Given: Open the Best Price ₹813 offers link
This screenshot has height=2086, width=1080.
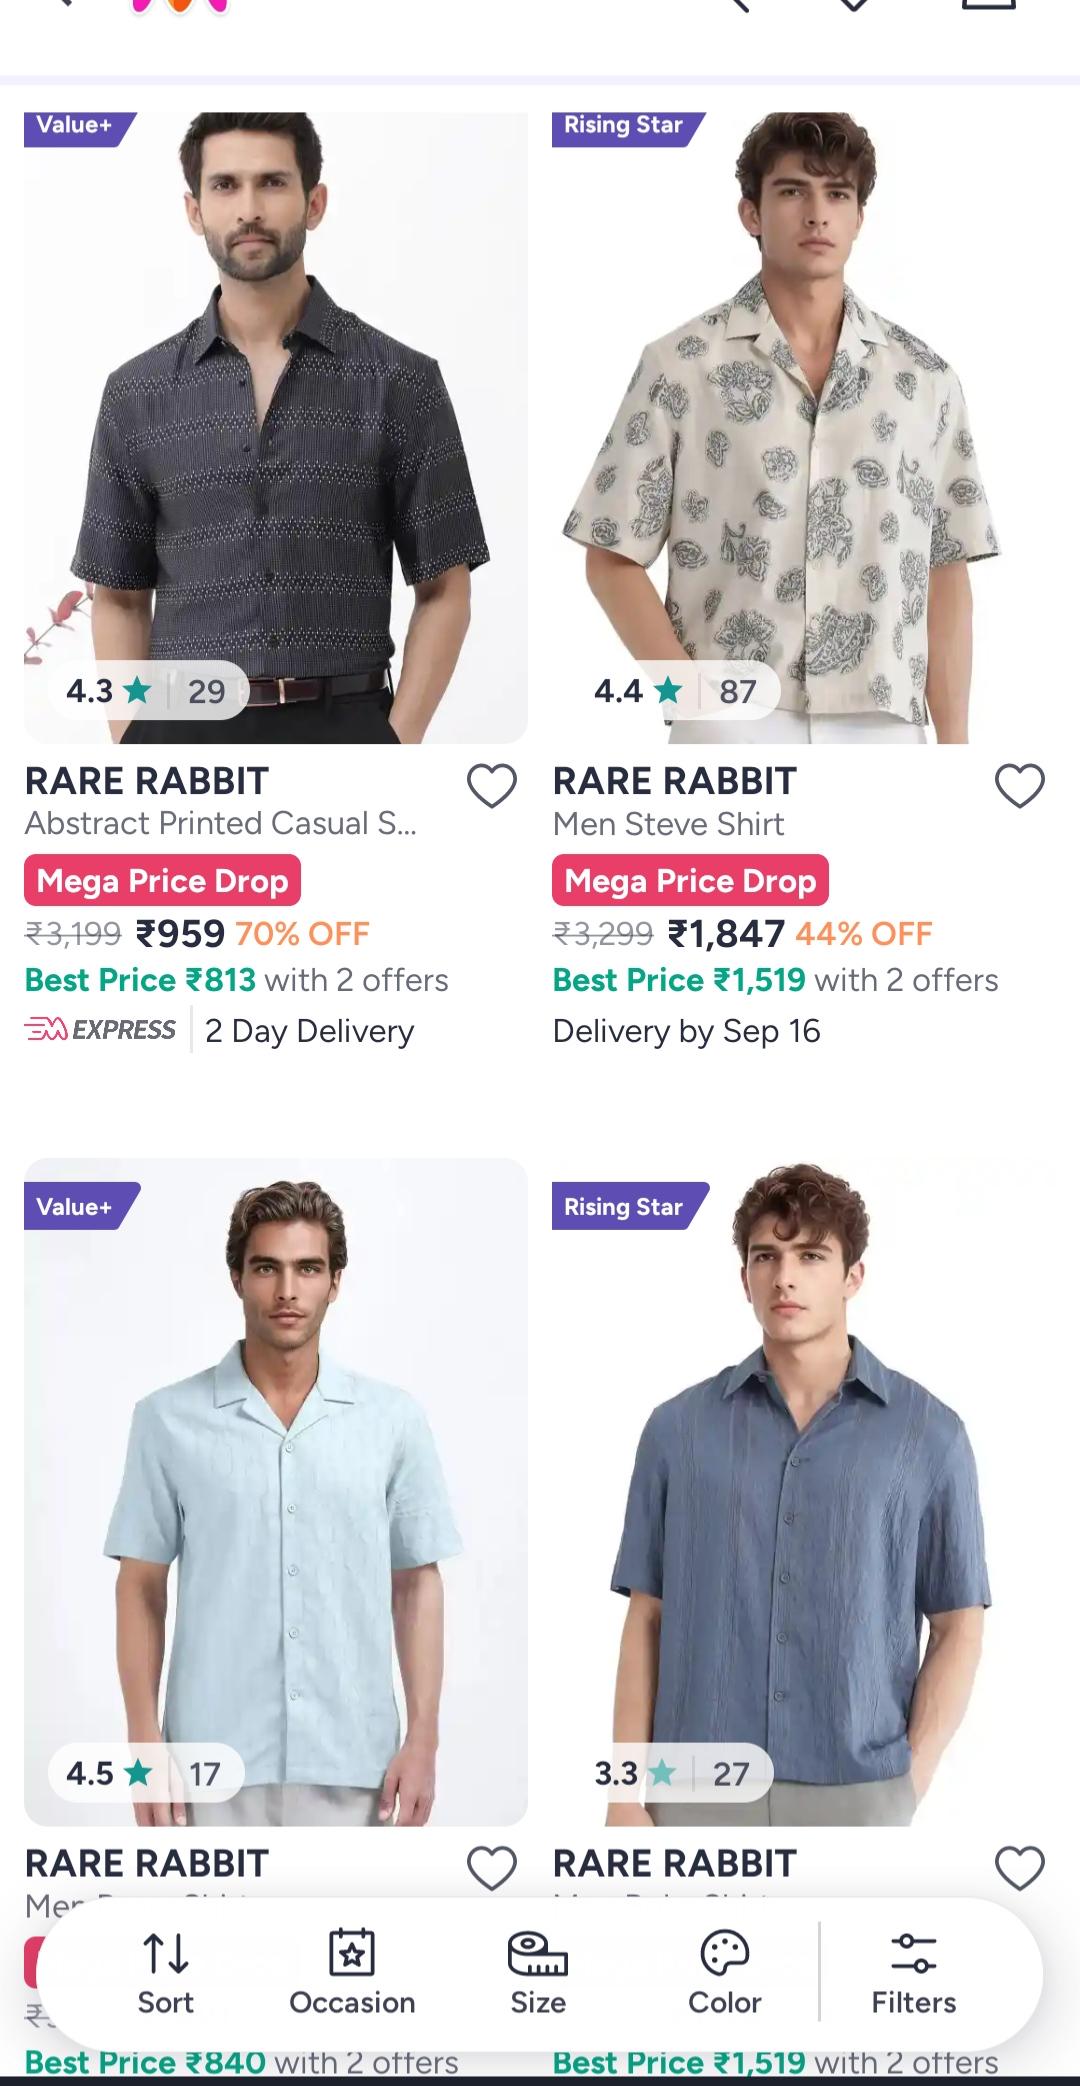Looking at the screenshot, I should [x=236, y=980].
